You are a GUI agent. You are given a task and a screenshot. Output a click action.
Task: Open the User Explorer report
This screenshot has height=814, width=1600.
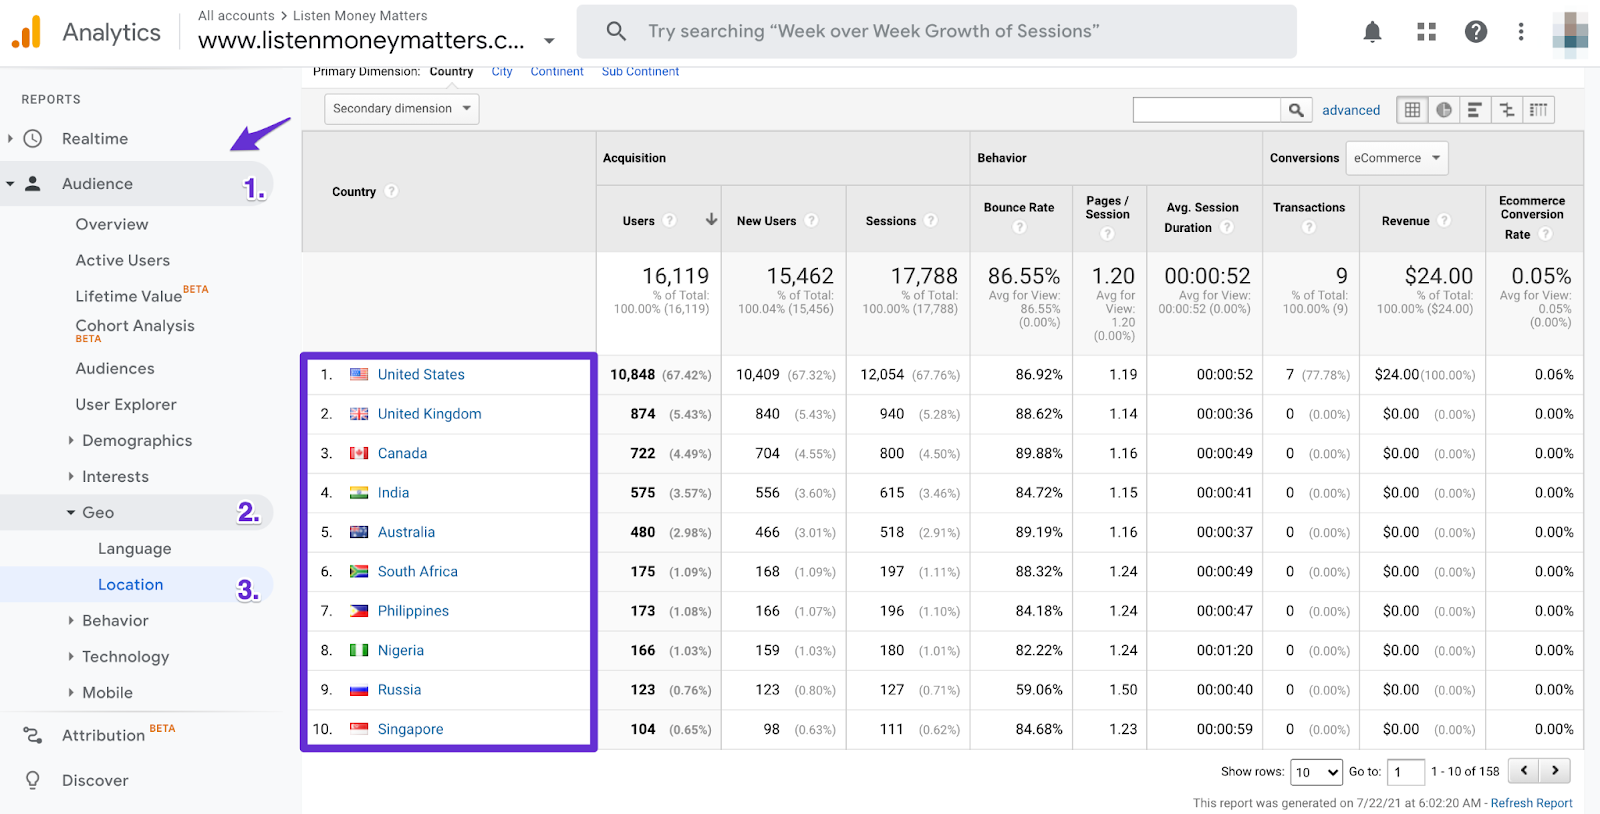[126, 404]
